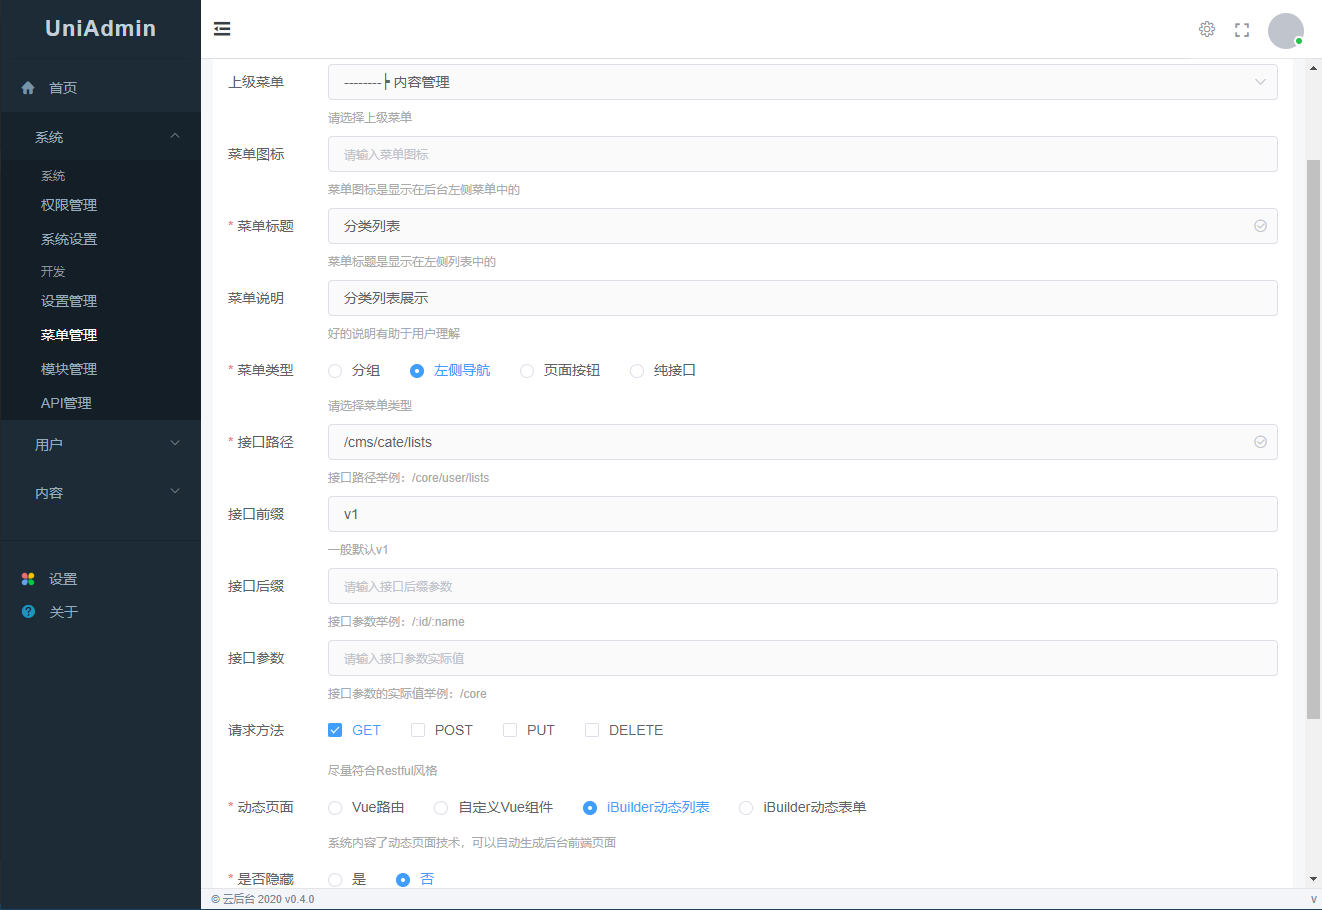Click the question mark 关于 icon
The height and width of the screenshot is (910, 1322).
pos(28,612)
